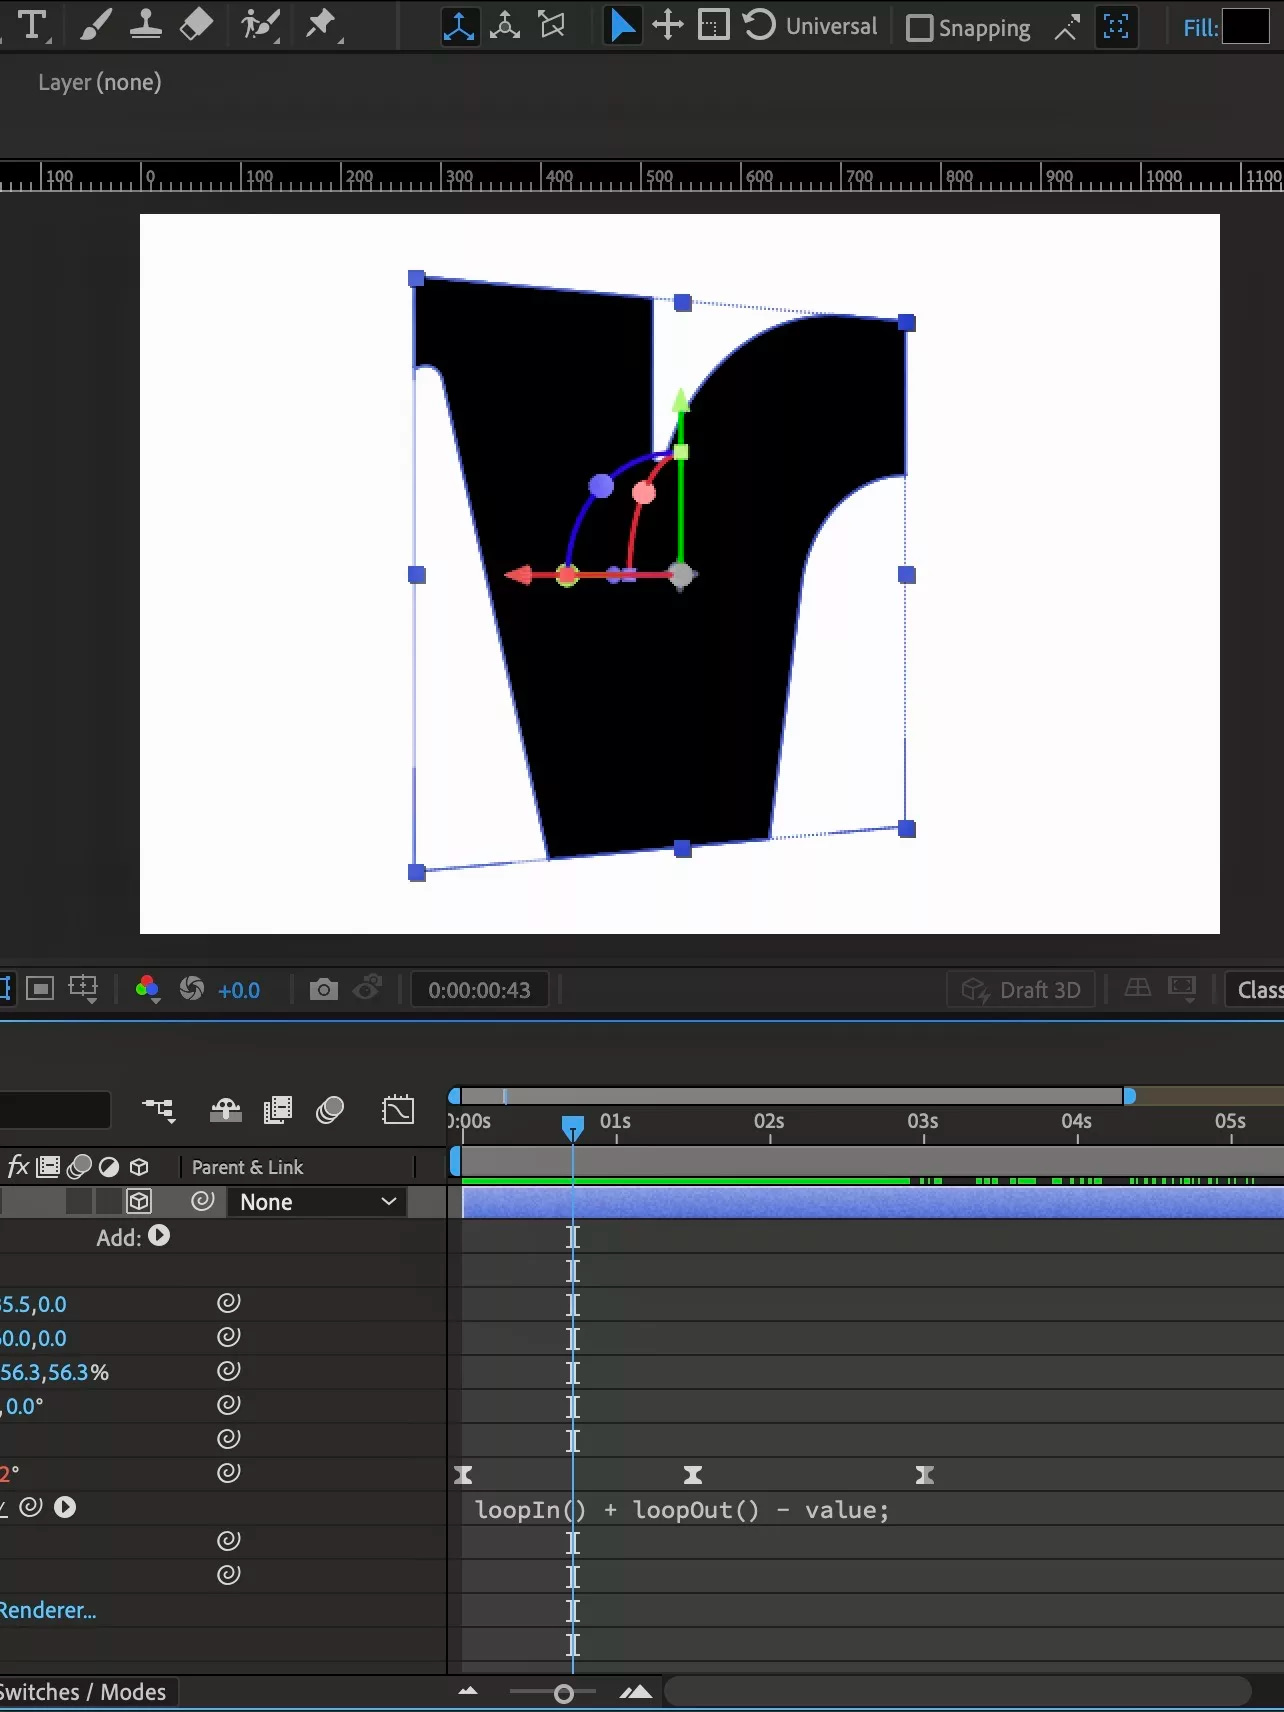Open the None parent dropdown
Screen dimensions: 1284x1712
[317, 1201]
